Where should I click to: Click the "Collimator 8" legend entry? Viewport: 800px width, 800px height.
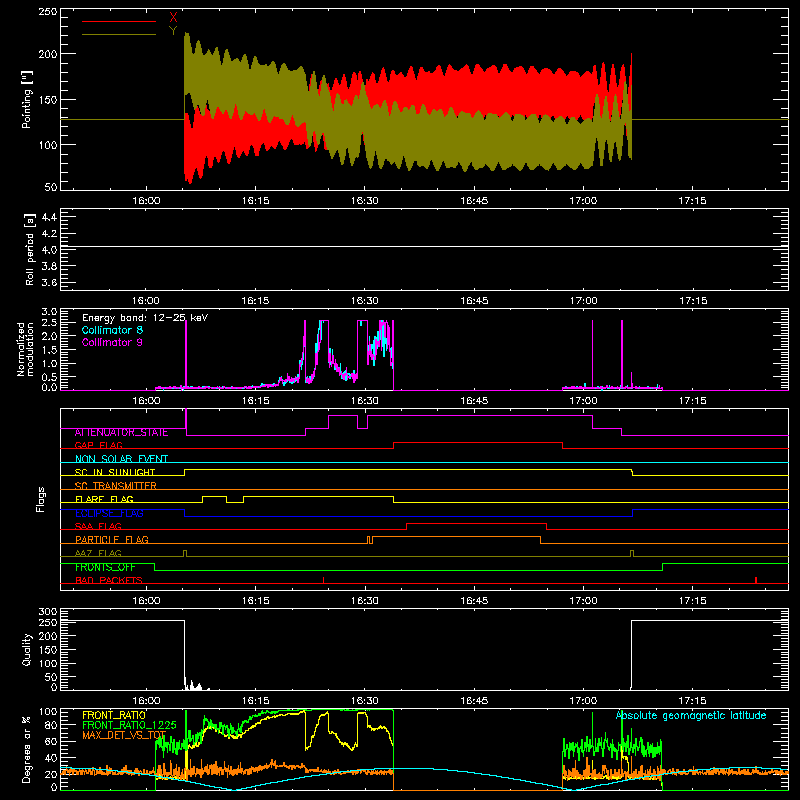[x=112, y=330]
